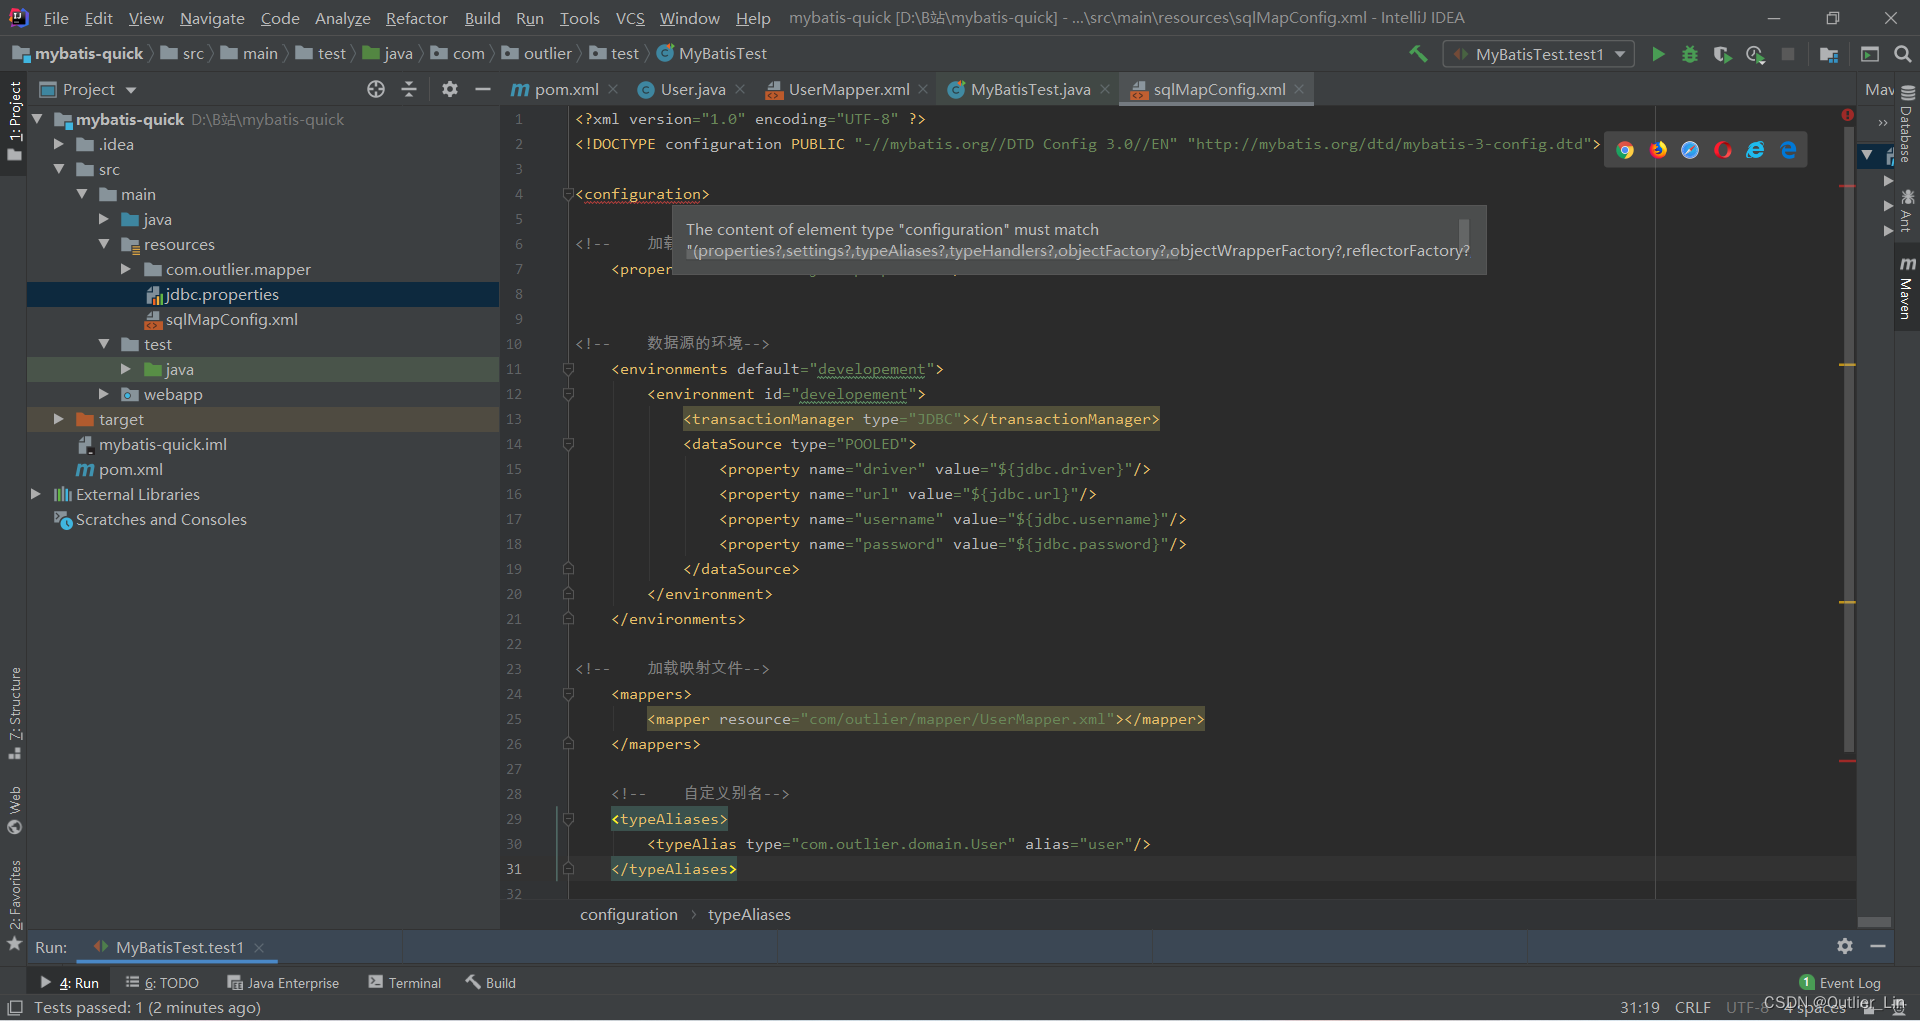Expand the .idea folder

pos(59,144)
